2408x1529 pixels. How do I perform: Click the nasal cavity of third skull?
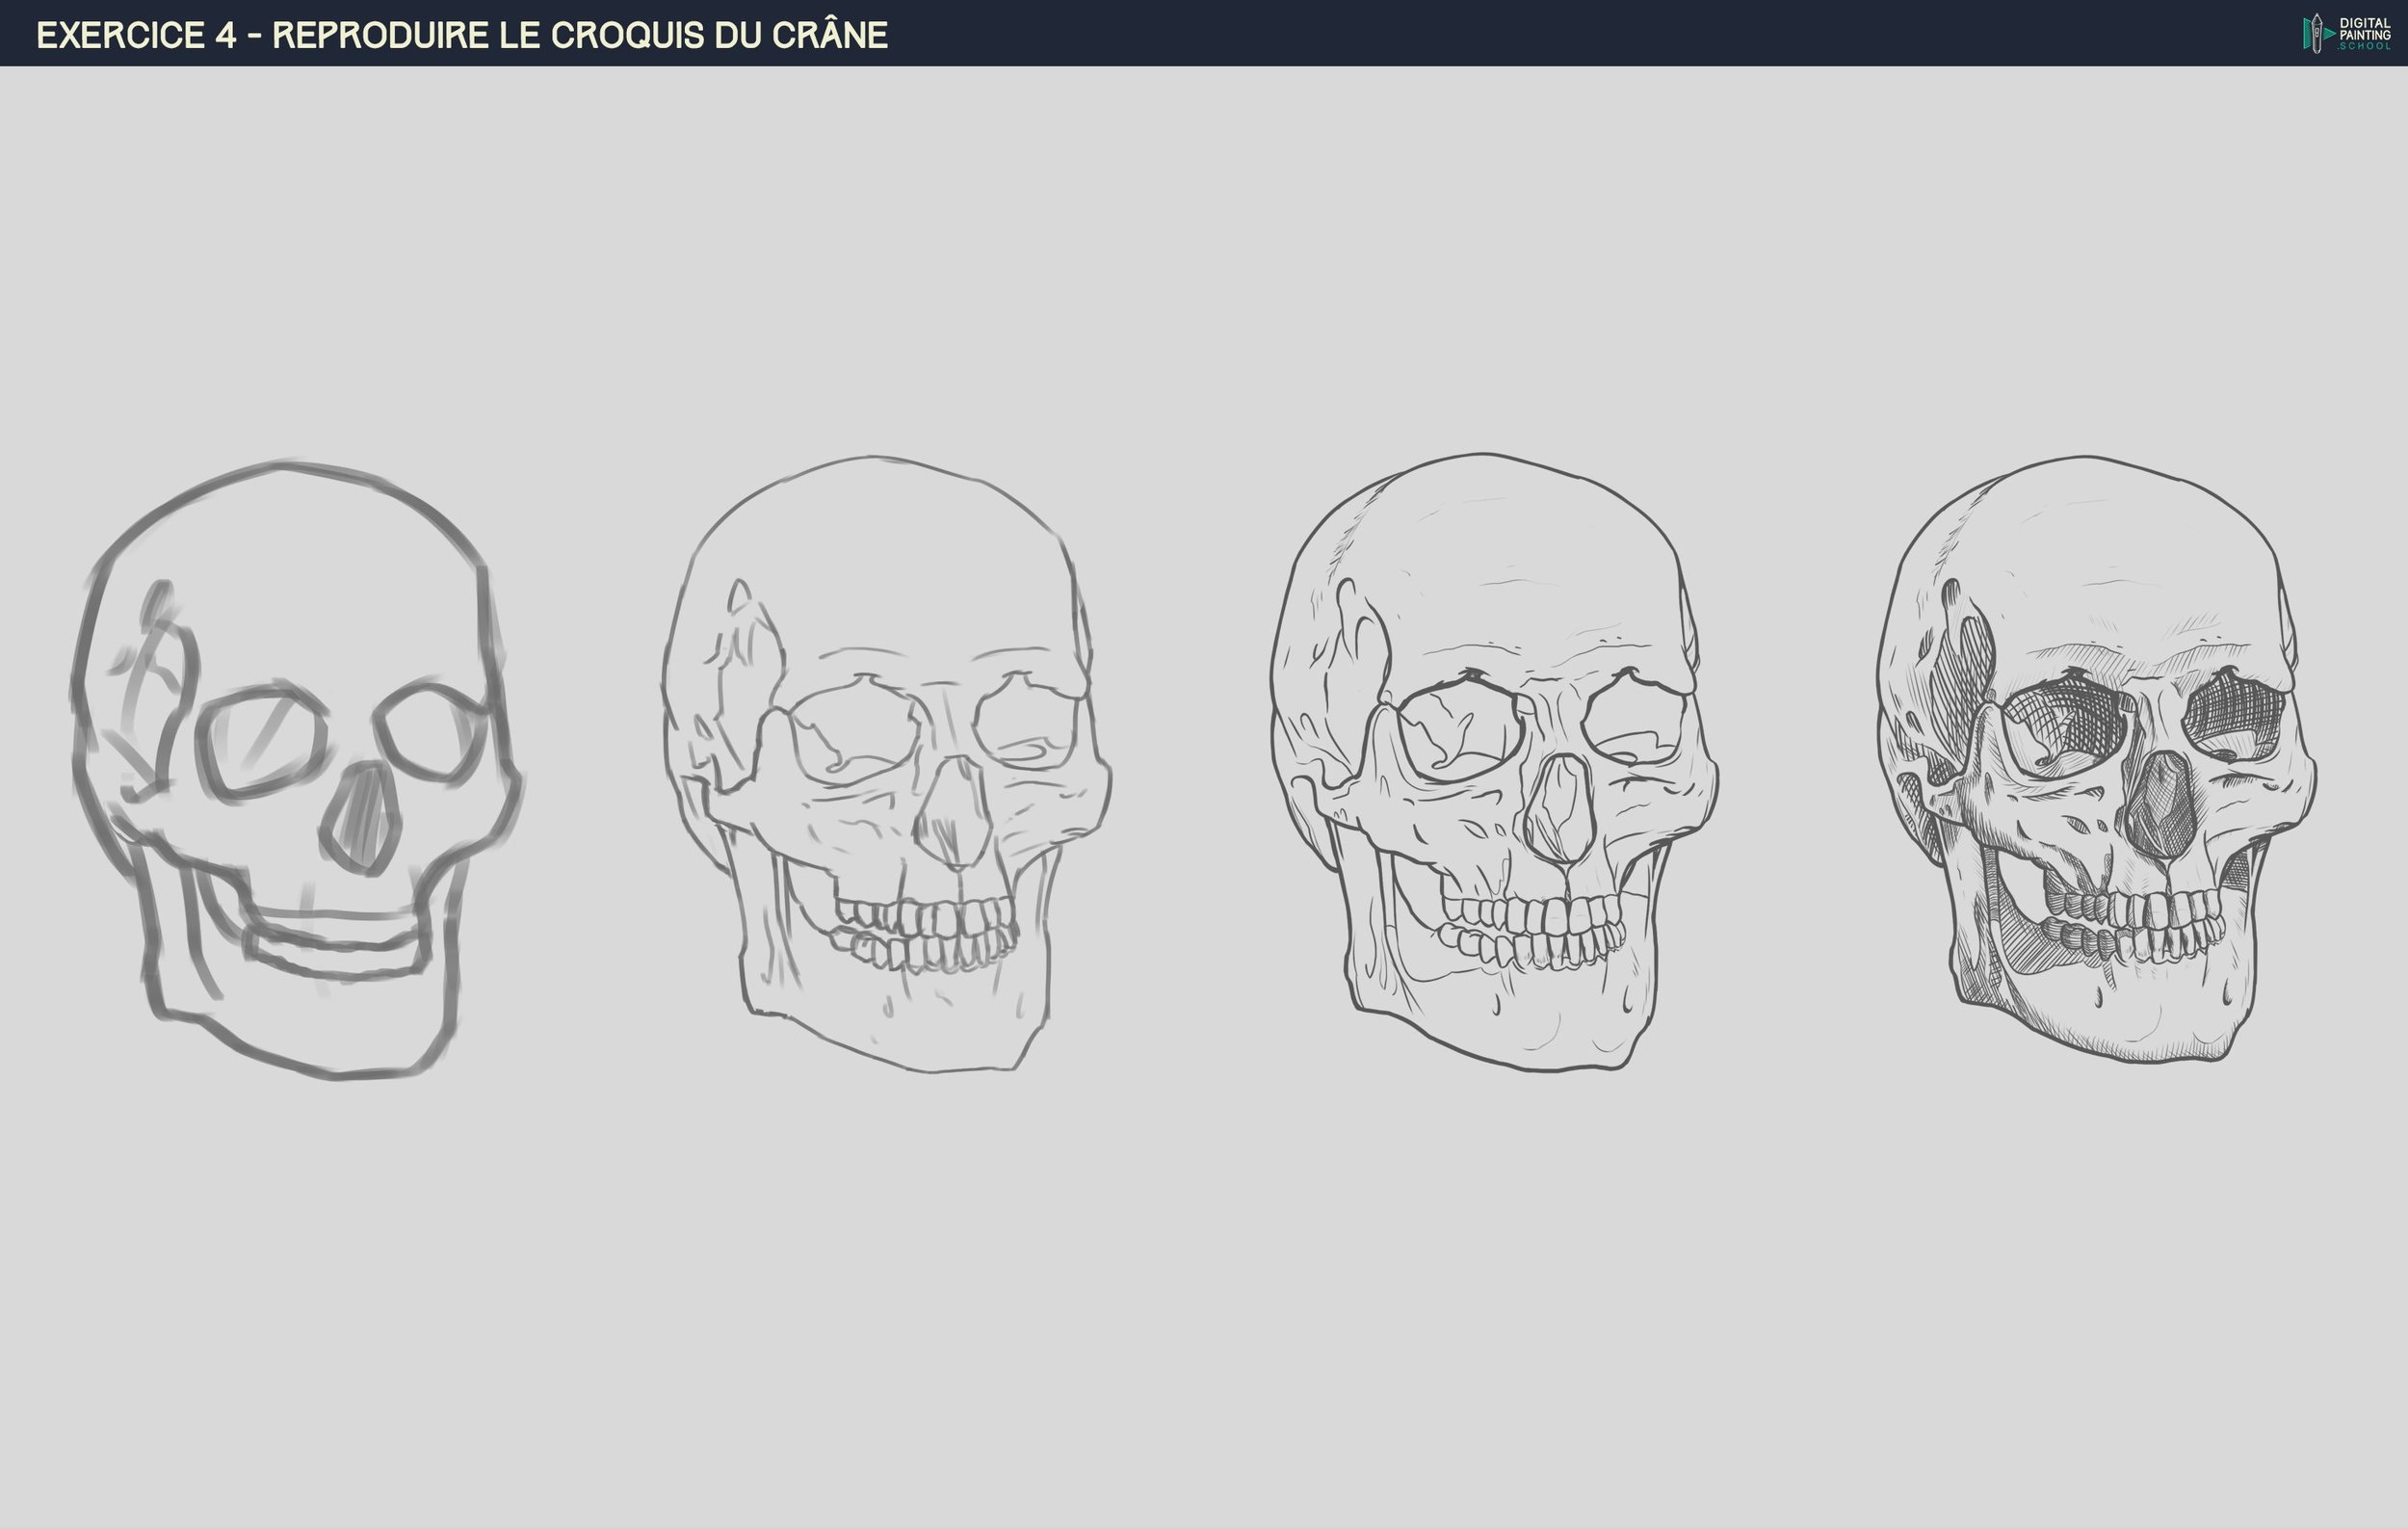[x=1562, y=808]
